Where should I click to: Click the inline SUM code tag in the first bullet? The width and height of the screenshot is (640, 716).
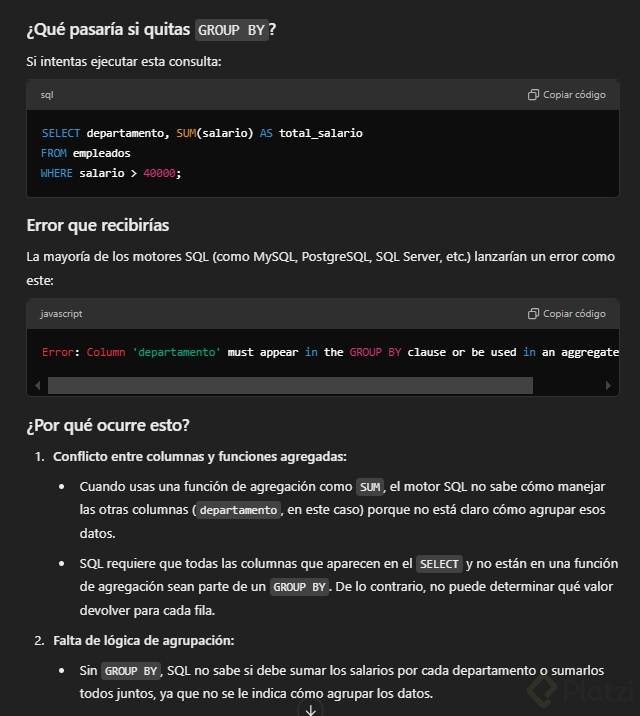[370, 487]
